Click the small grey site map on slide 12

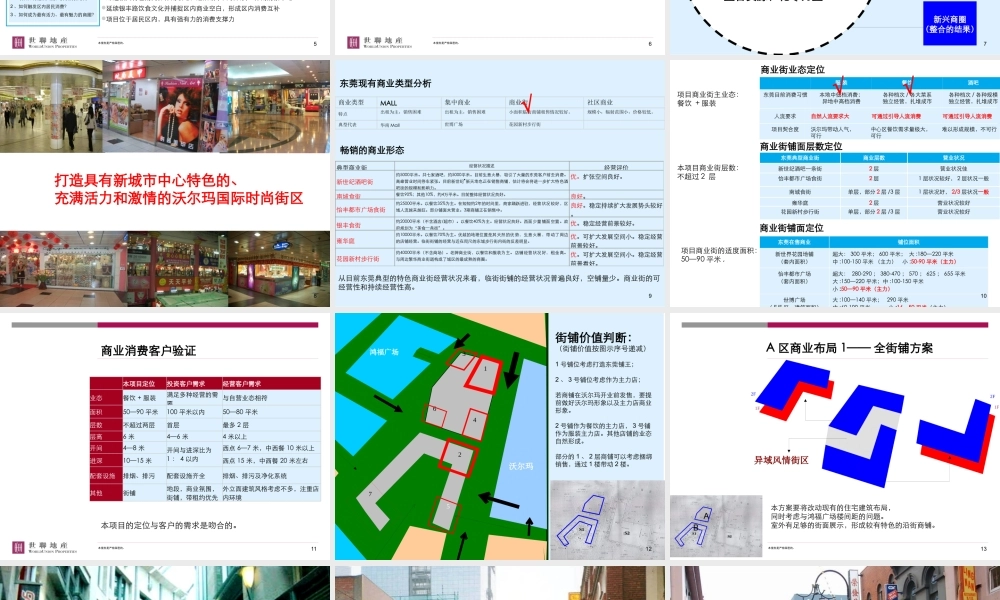click(x=607, y=520)
